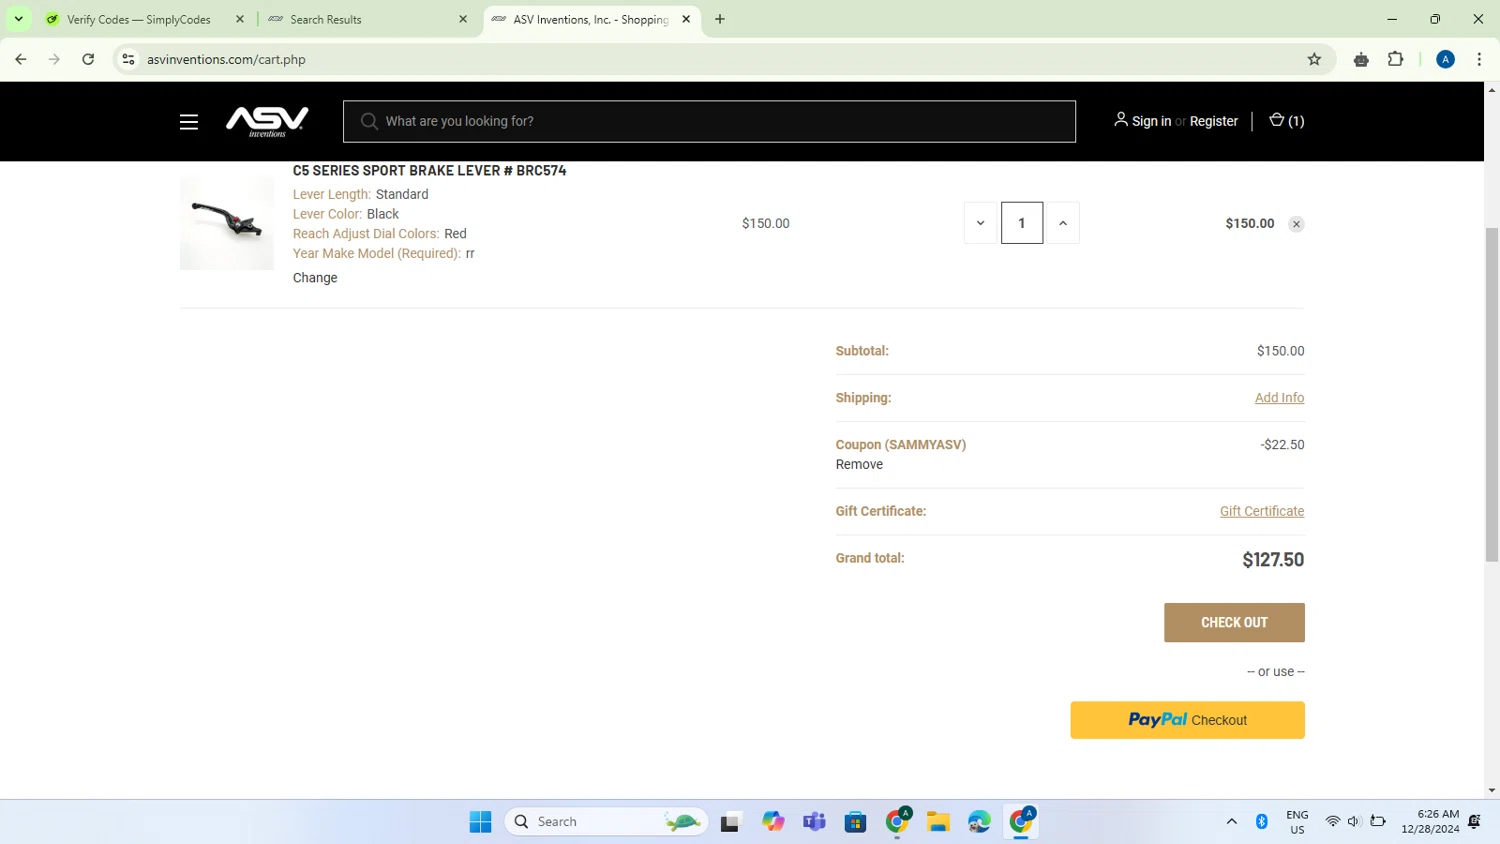Open Microsoft Store from taskbar
Image resolution: width=1500 pixels, height=844 pixels.
[855, 822]
